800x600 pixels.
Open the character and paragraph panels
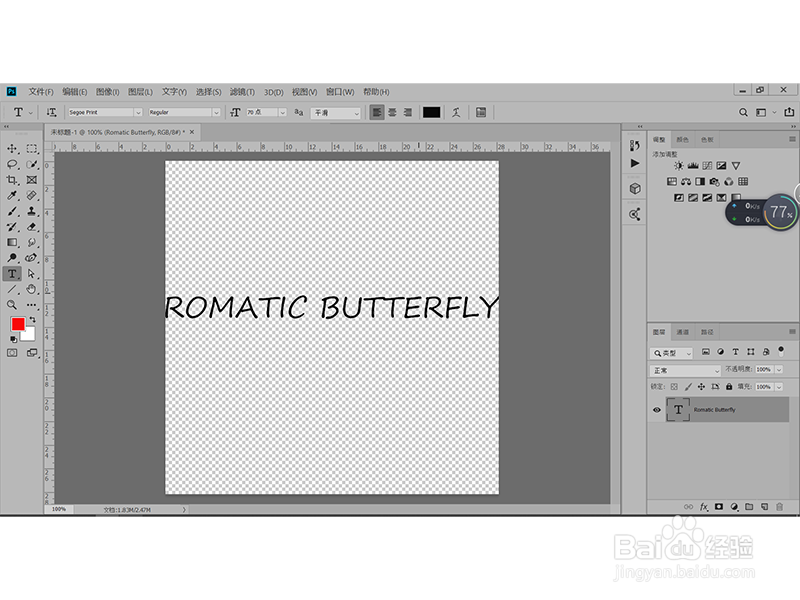point(481,112)
